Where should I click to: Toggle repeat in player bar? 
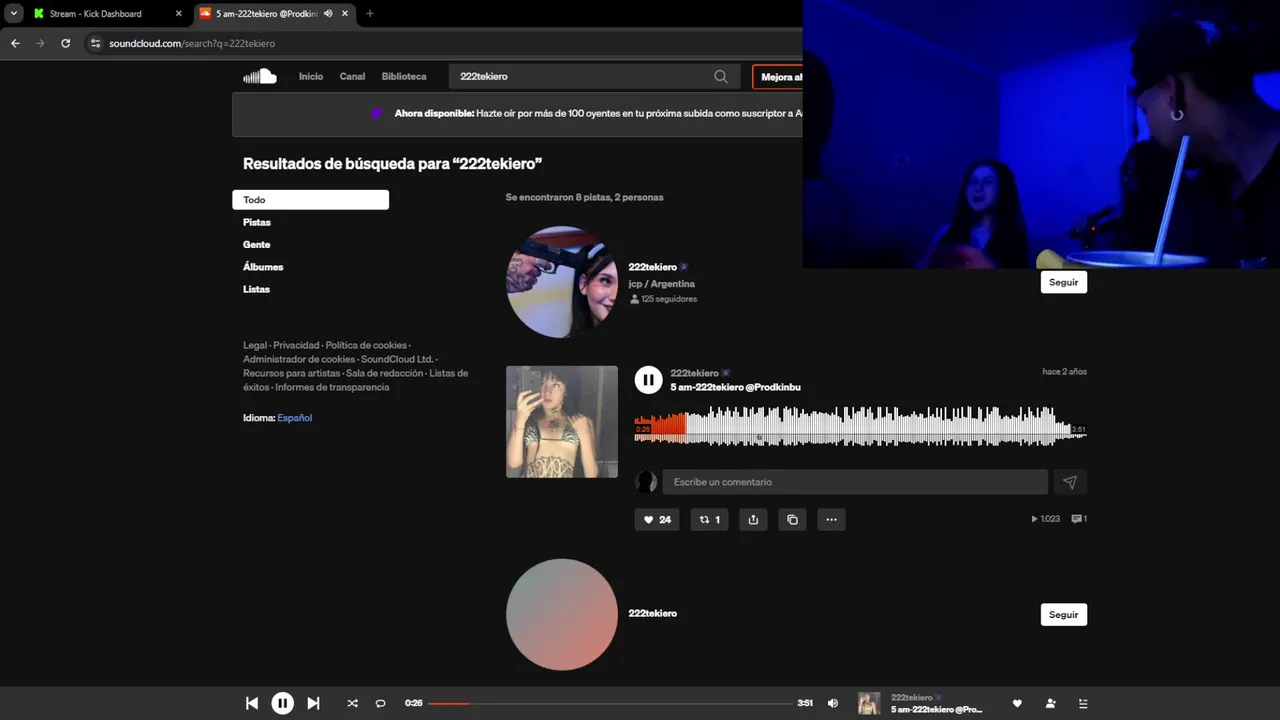(x=380, y=703)
